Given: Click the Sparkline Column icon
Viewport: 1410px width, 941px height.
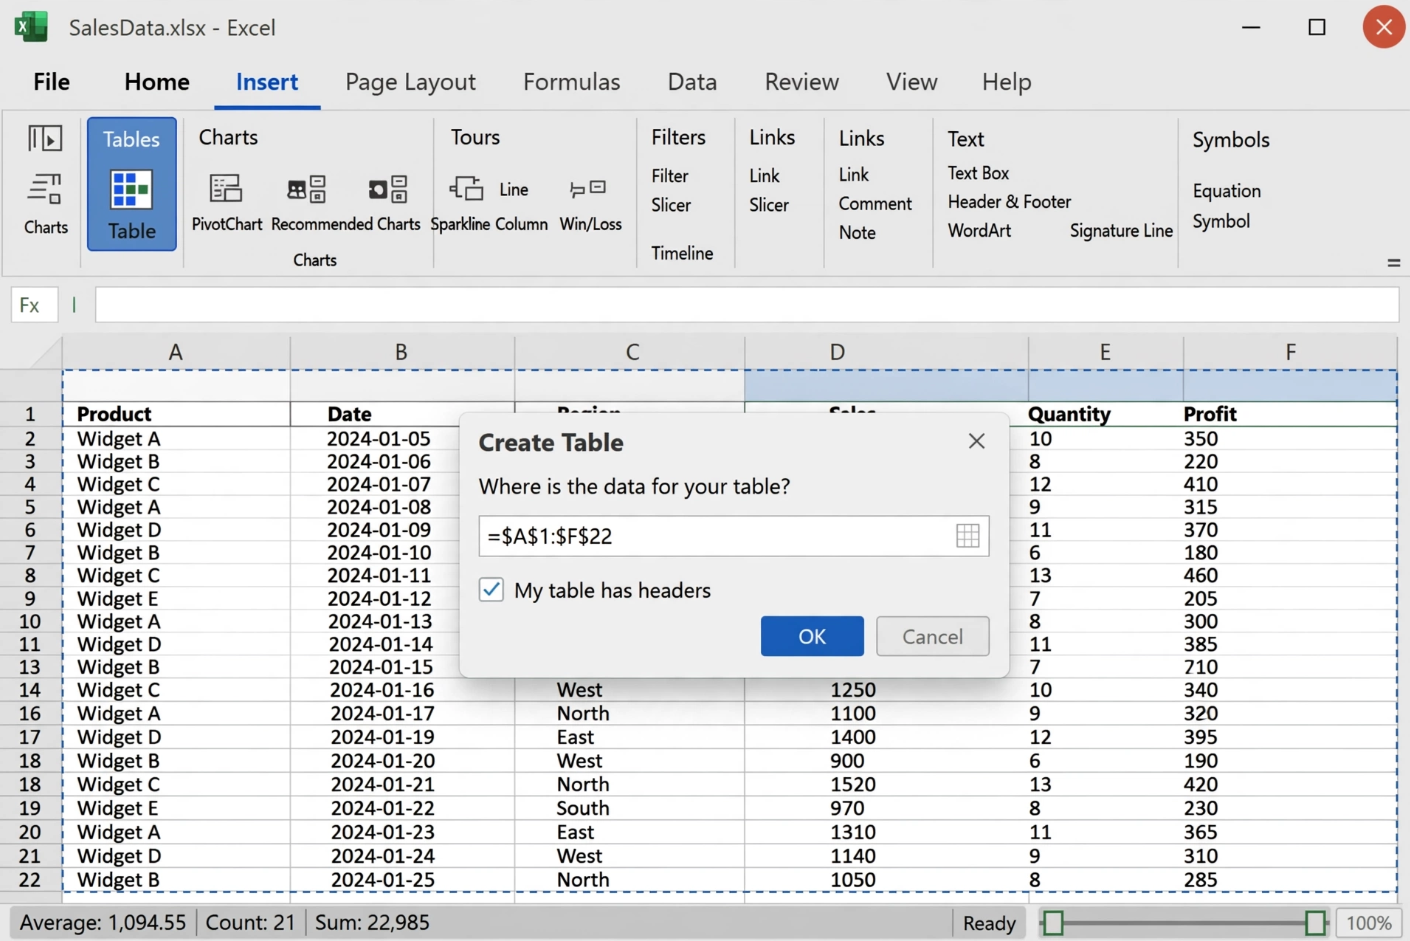Looking at the screenshot, I should 467,188.
